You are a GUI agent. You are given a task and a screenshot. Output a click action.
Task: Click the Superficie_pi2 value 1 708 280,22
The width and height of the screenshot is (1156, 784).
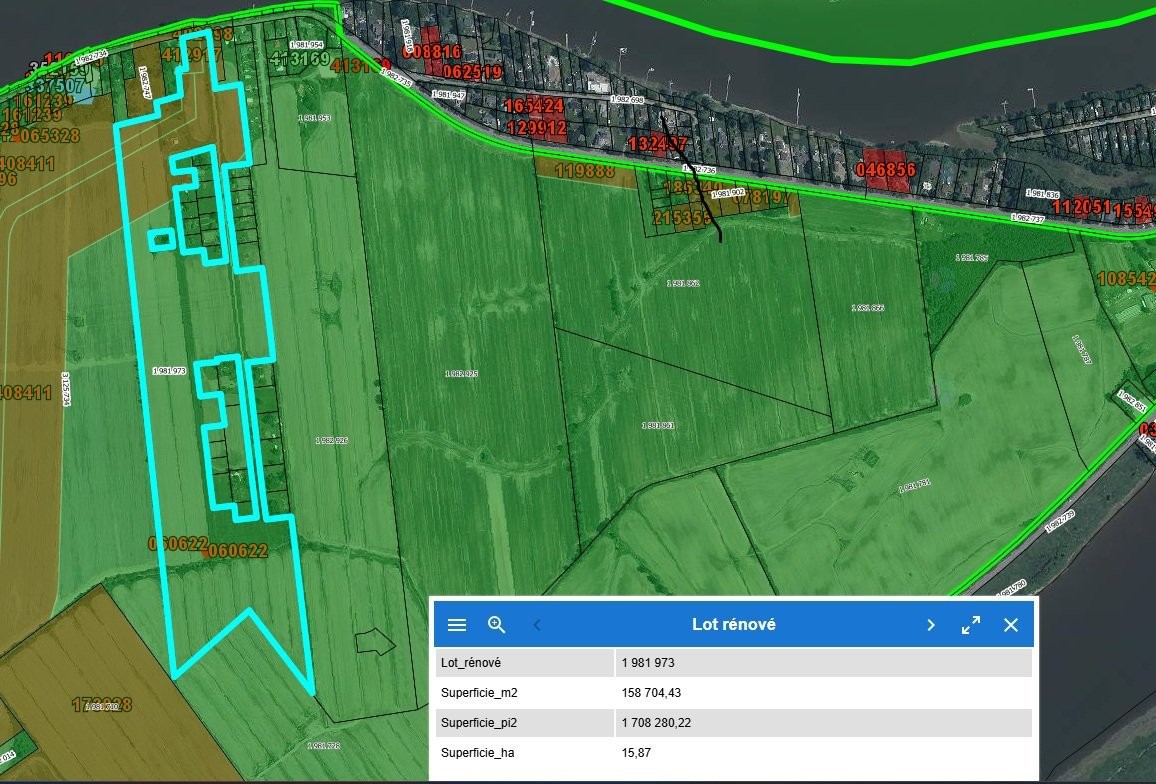pos(661,722)
